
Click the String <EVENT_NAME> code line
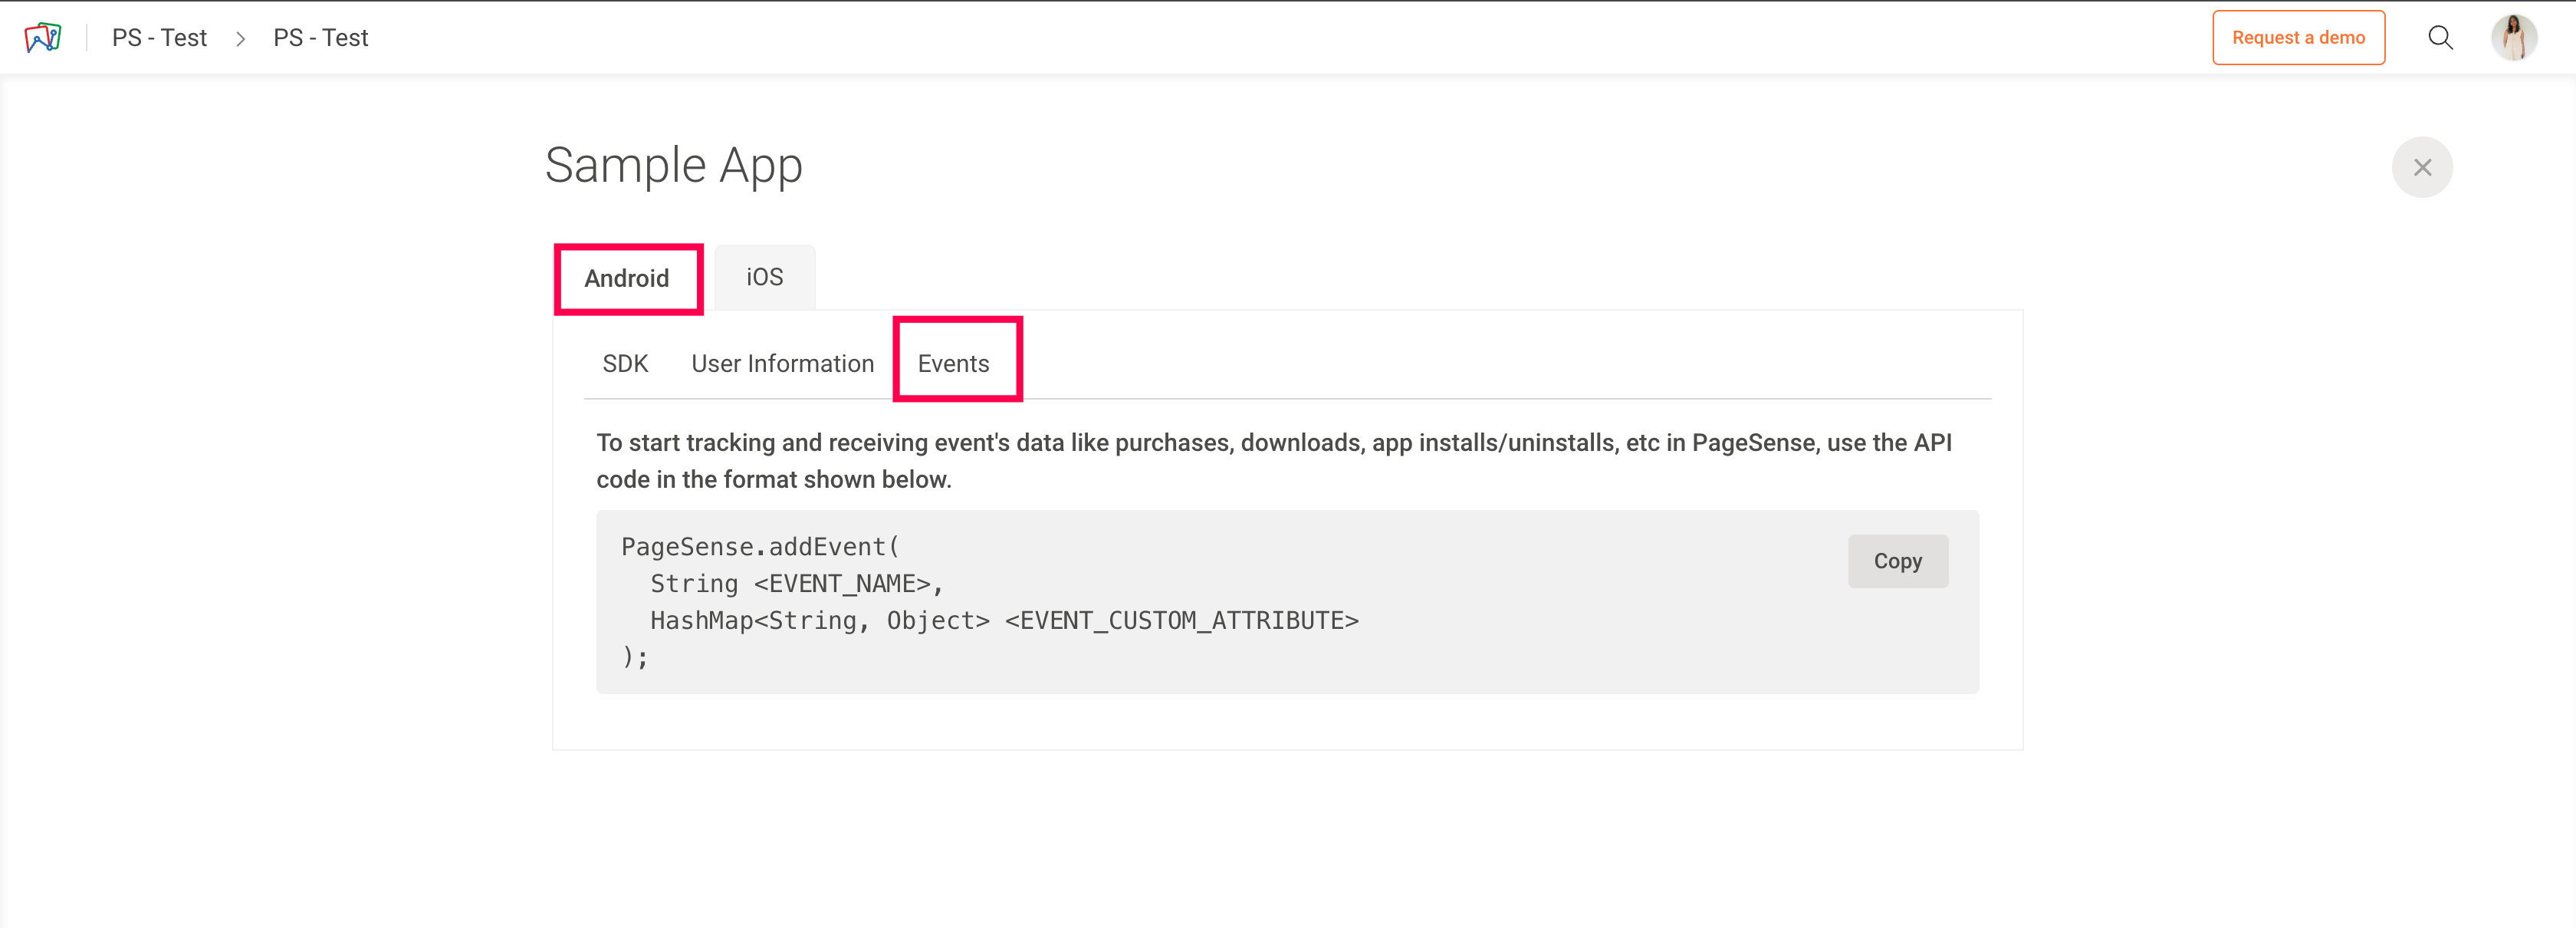[796, 584]
